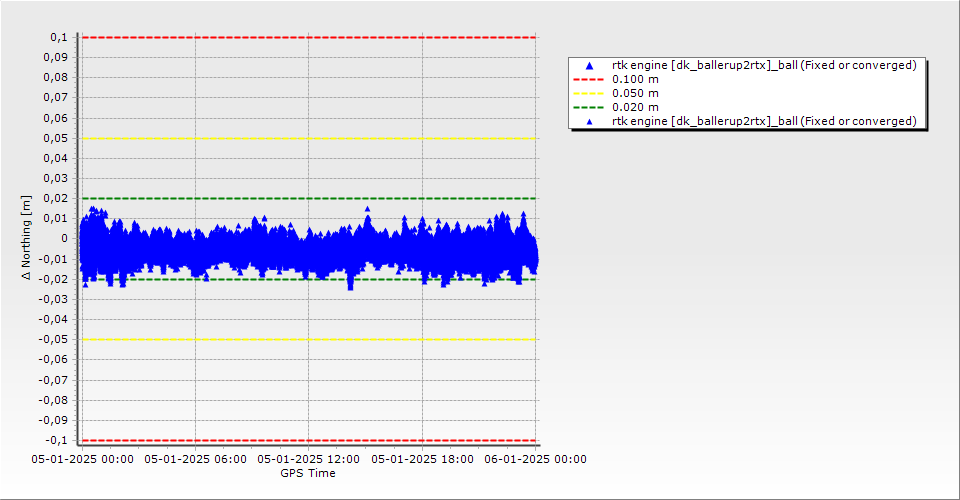
Task: Click the first rtk engine legend entry text
Action: pyautogui.click(x=764, y=65)
